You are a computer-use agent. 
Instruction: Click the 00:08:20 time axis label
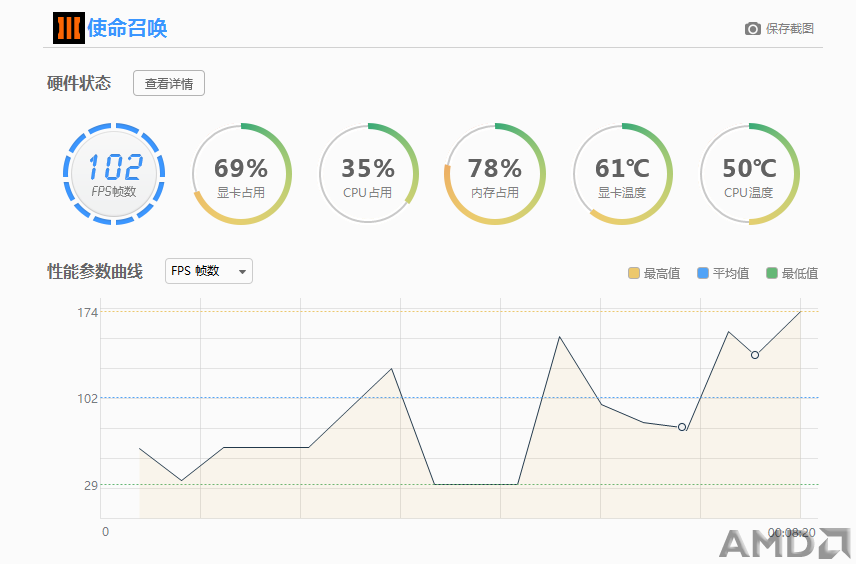click(x=792, y=532)
